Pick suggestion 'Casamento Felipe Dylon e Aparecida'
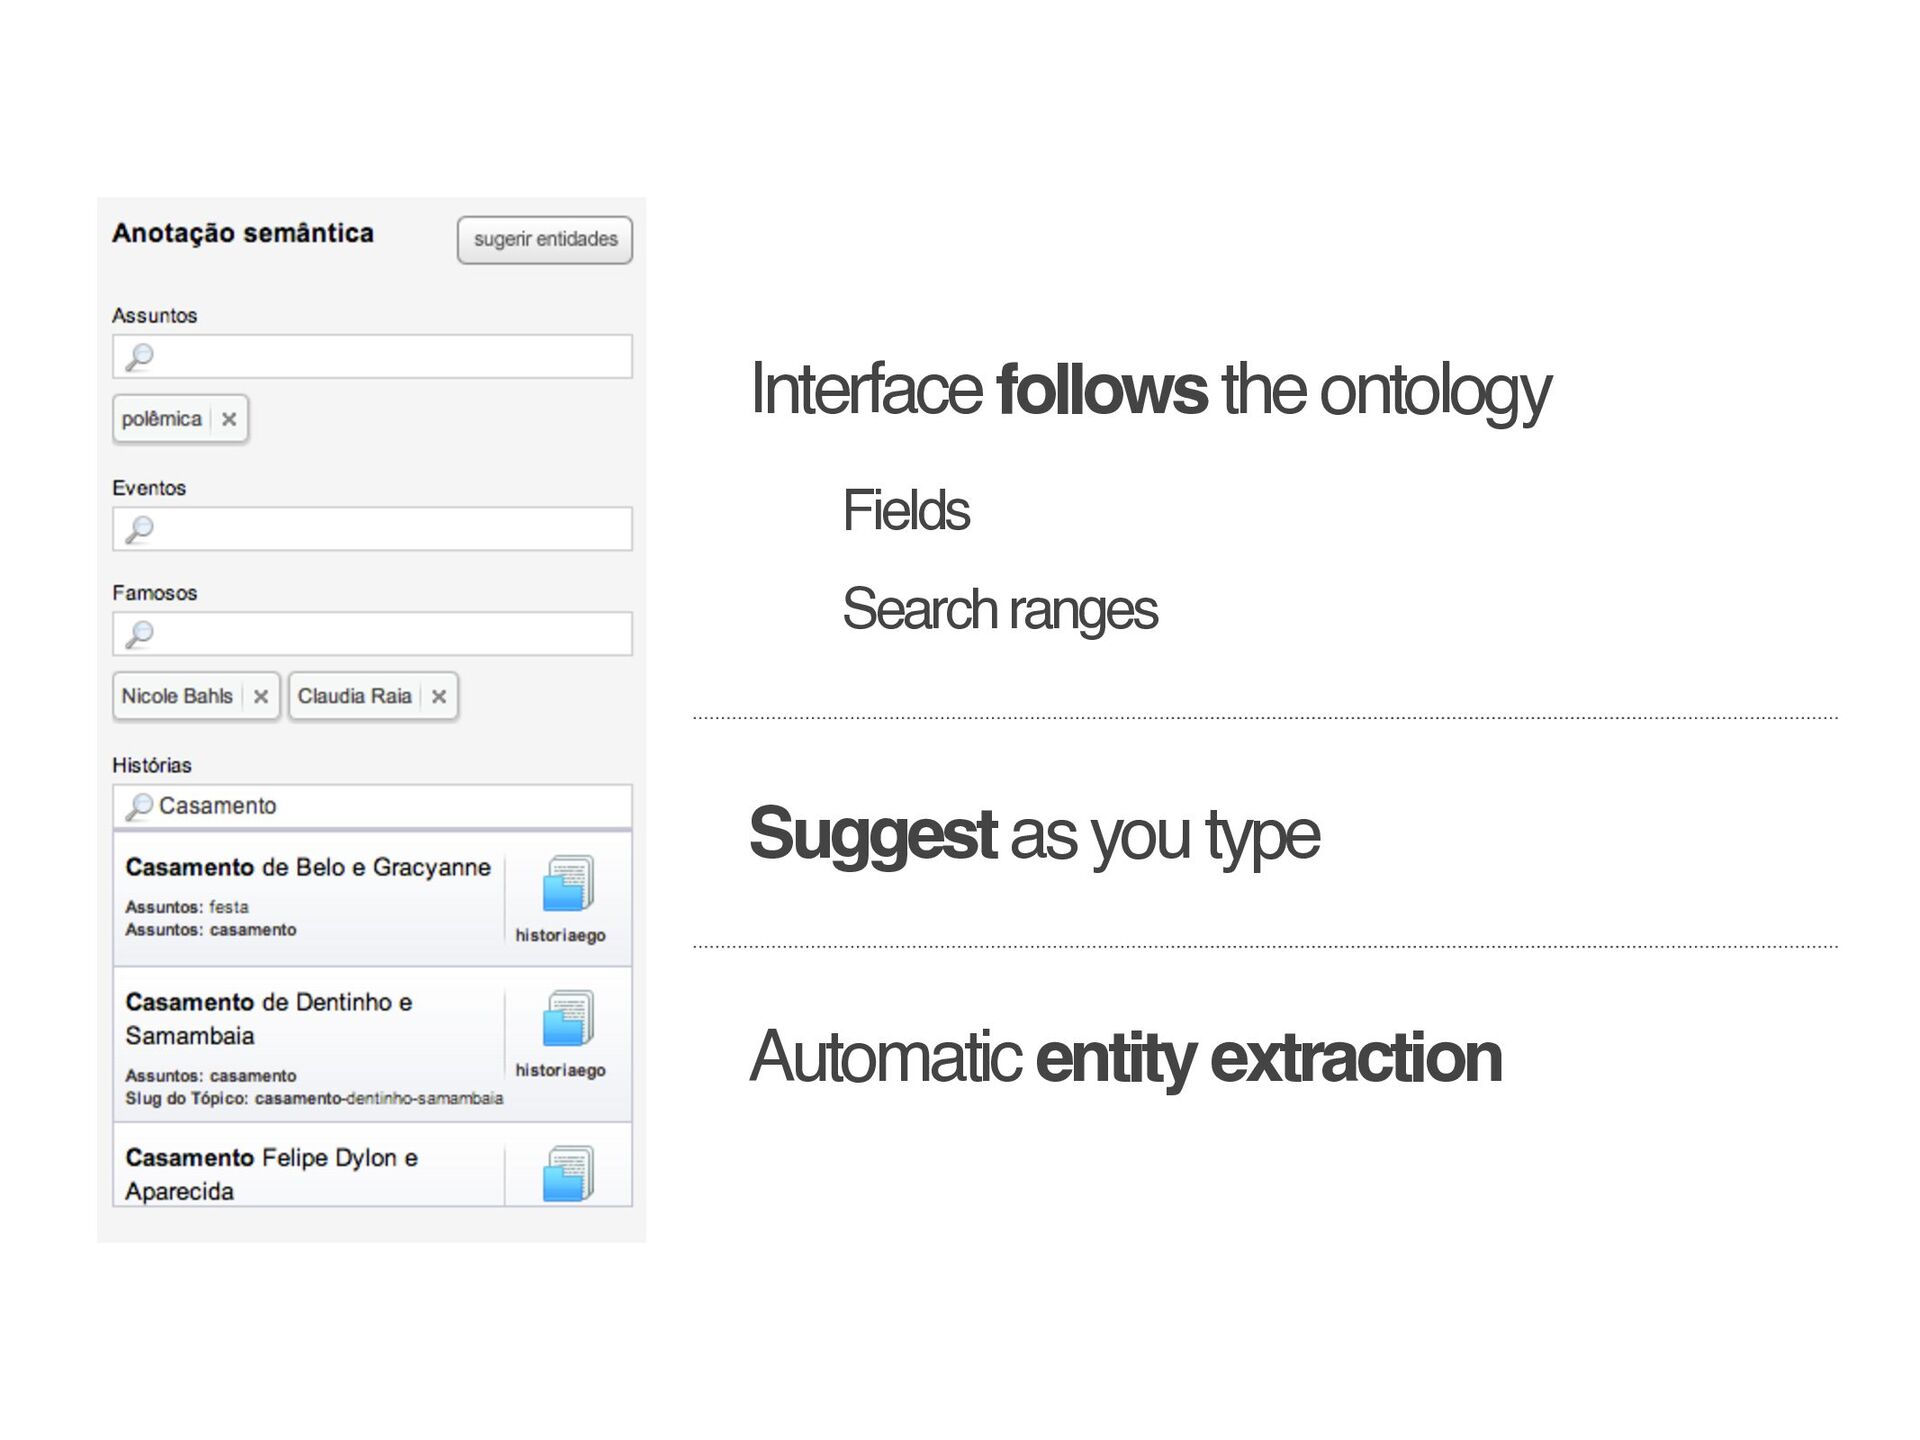Screen dimensions: 1920x1440 tap(271, 1174)
